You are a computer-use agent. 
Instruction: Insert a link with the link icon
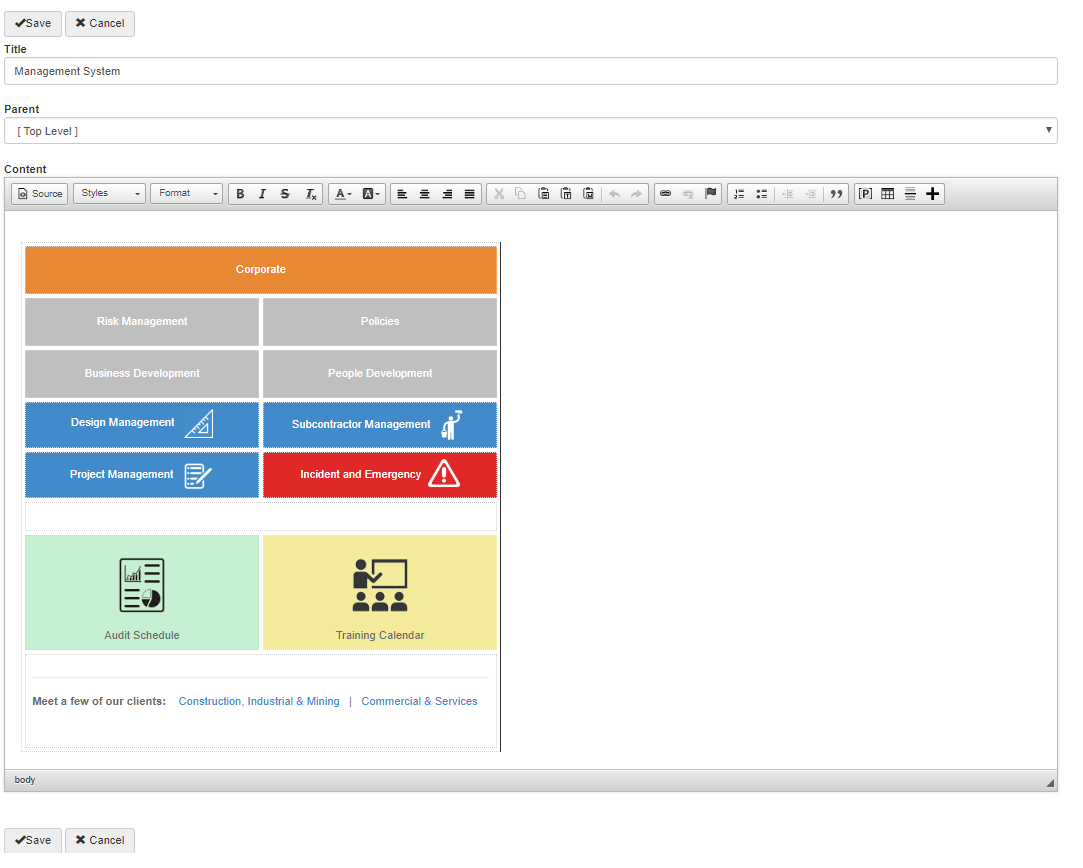pos(665,194)
